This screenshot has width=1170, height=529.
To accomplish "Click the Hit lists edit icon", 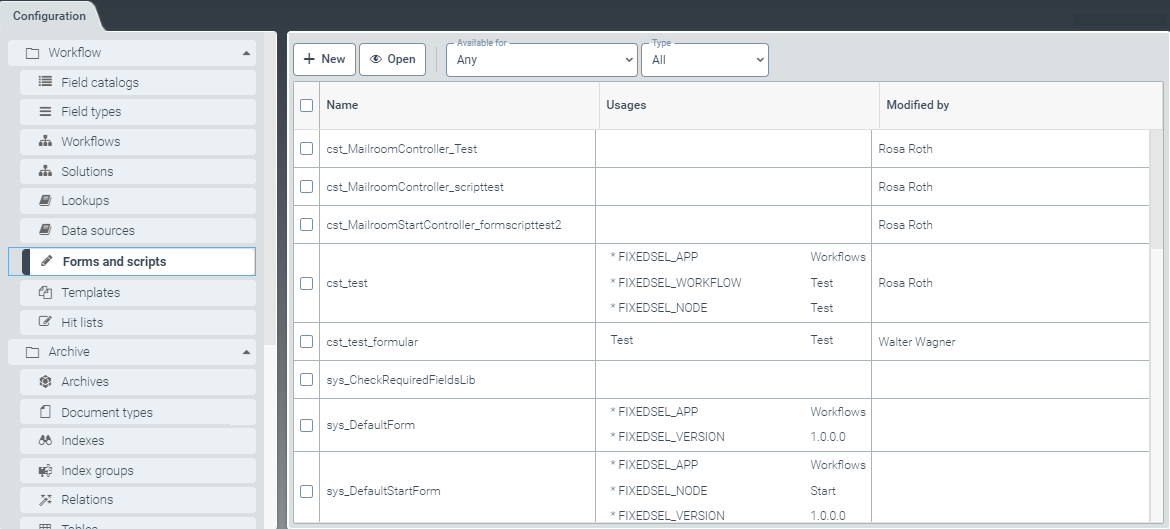I will [x=45, y=322].
